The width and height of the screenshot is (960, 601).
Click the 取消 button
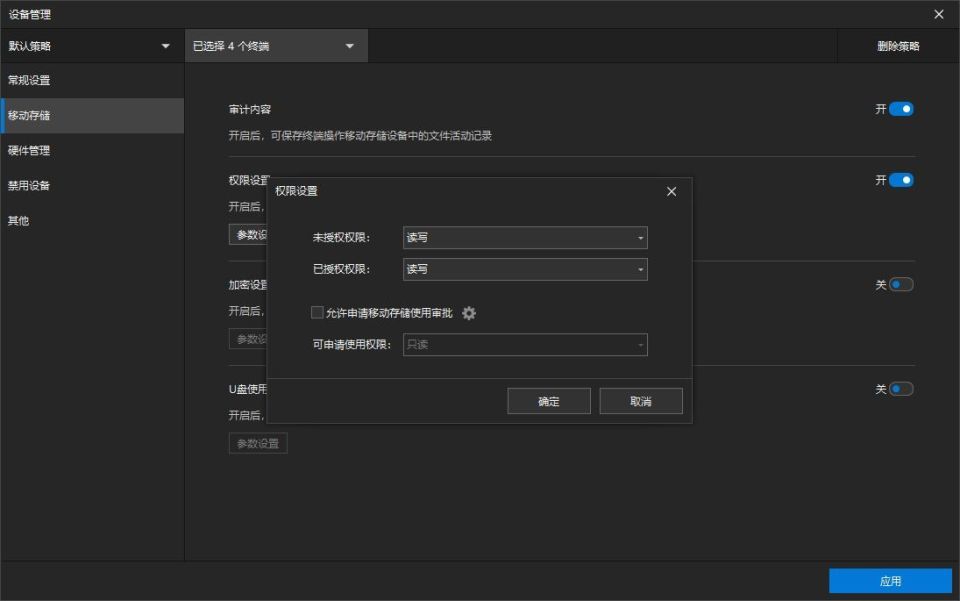[x=641, y=401]
